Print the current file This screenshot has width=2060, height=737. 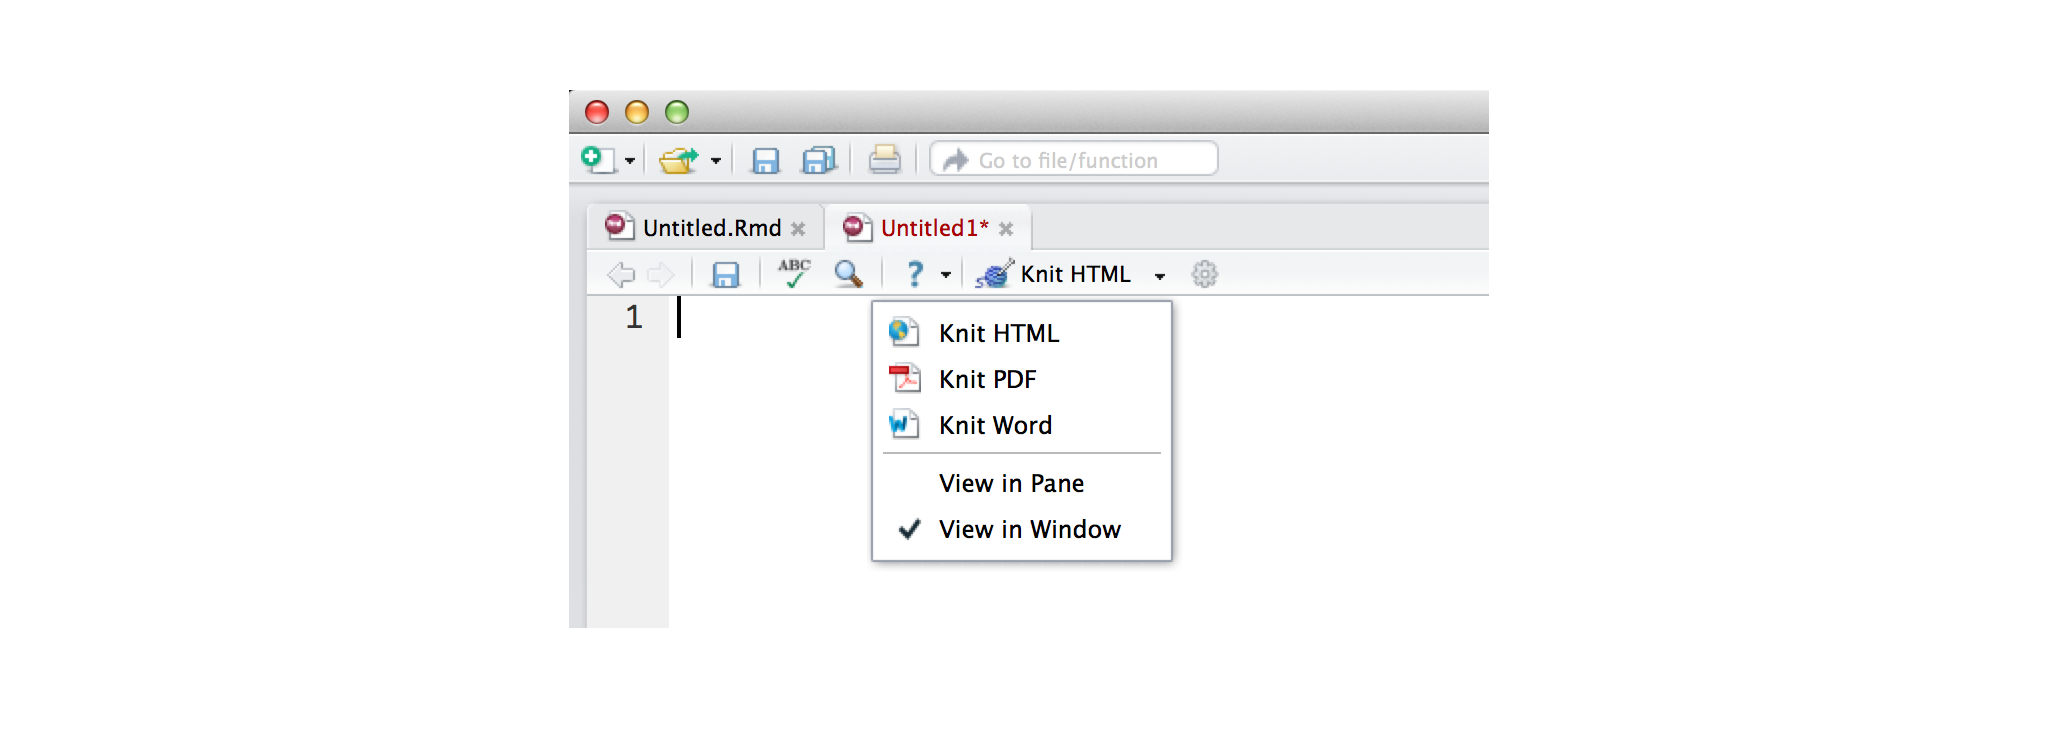pos(884,160)
